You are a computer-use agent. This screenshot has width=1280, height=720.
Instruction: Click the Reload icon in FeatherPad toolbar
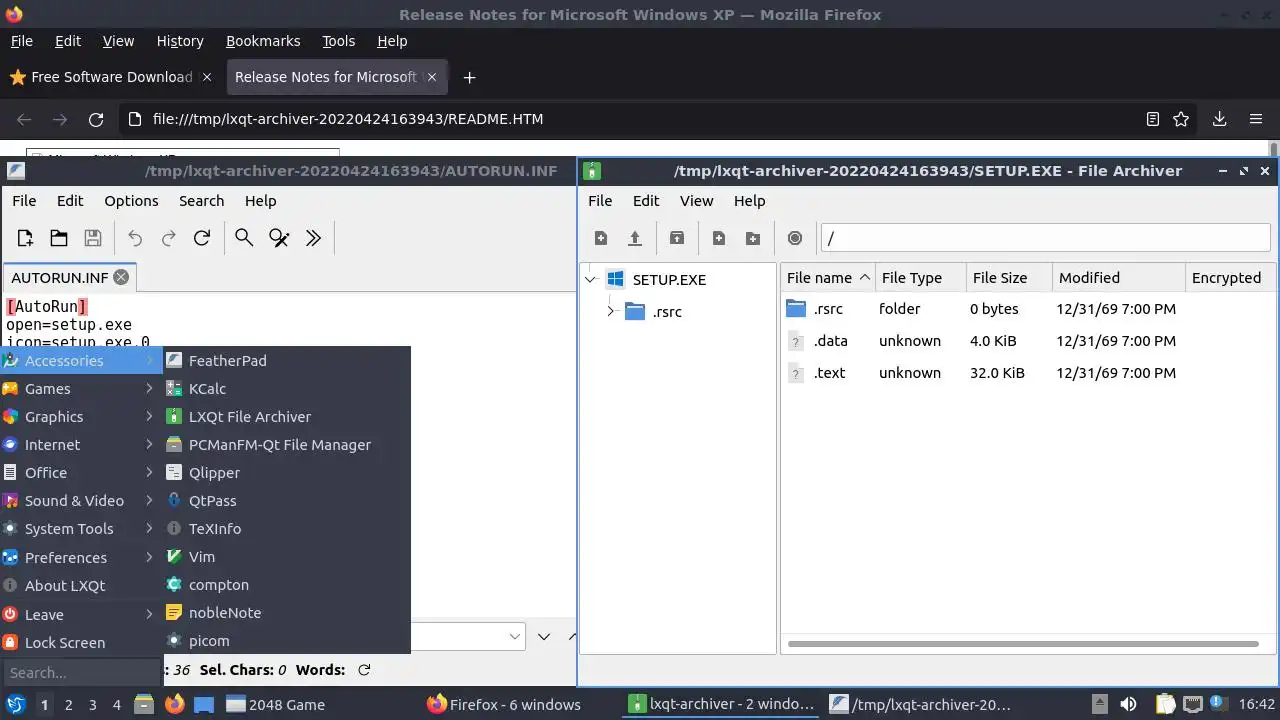(x=202, y=238)
